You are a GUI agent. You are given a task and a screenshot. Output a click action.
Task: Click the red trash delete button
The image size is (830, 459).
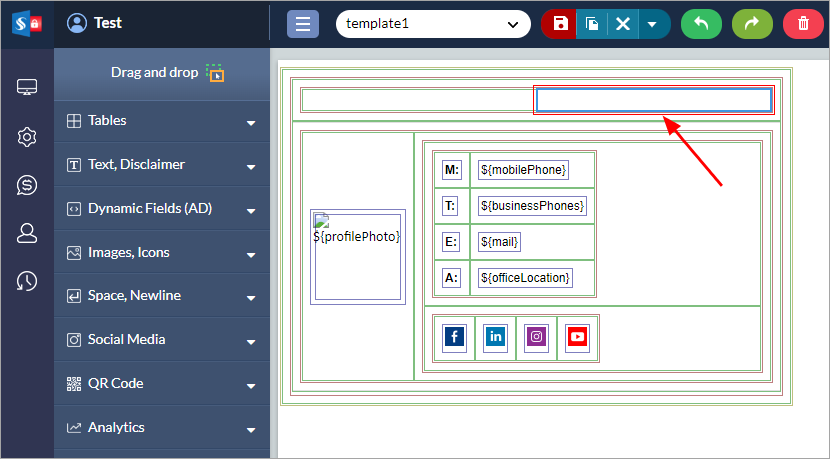click(x=803, y=24)
